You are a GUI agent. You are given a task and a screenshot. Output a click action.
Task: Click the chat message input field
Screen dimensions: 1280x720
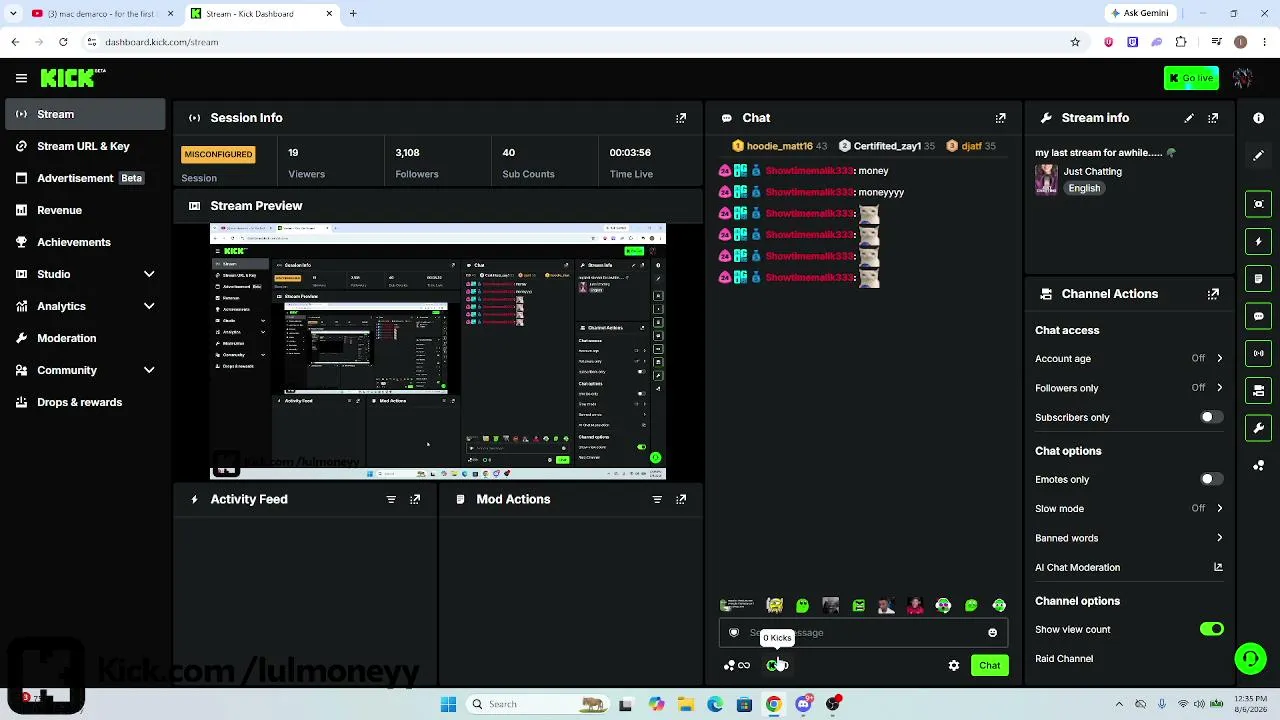click(863, 633)
